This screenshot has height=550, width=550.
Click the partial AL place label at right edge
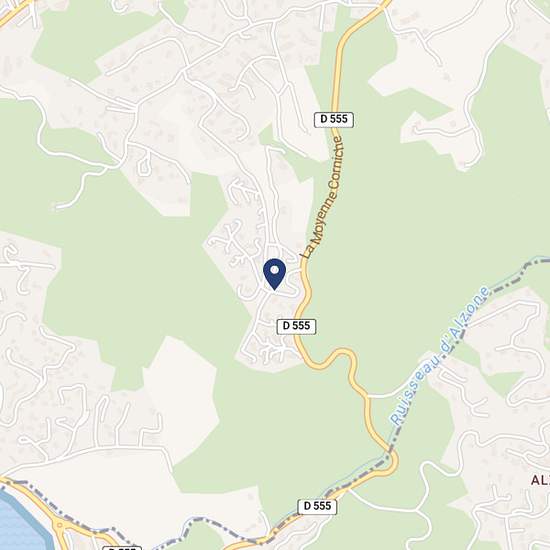540,480
